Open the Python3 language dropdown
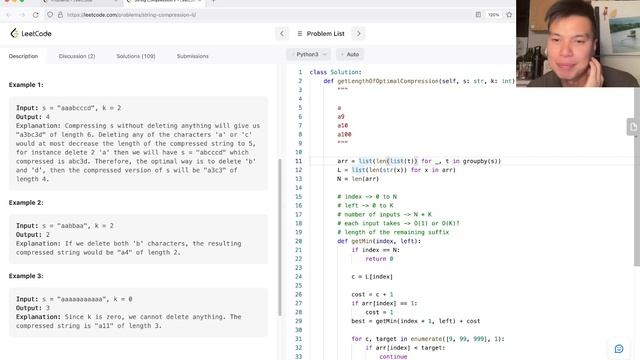The width and height of the screenshot is (640, 360). (x=309, y=54)
